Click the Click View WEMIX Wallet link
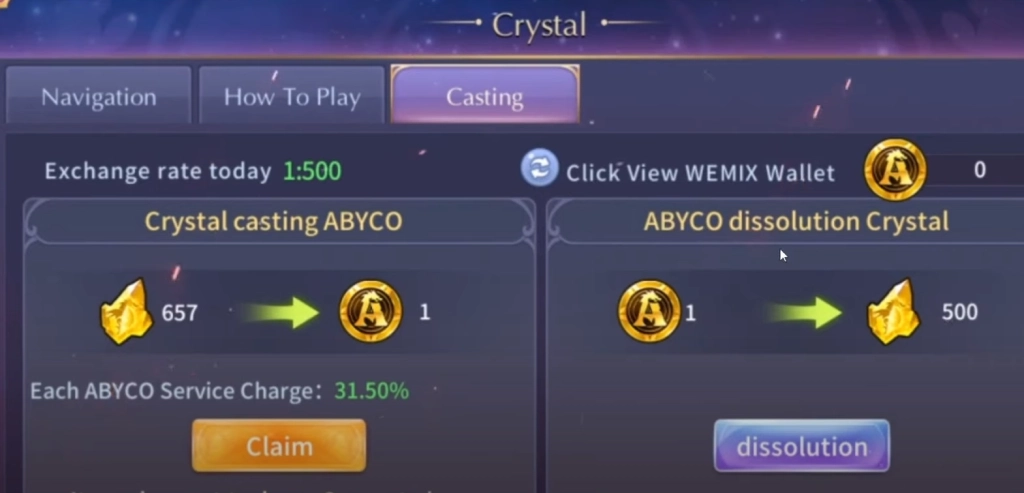The height and width of the screenshot is (493, 1024). (x=700, y=173)
